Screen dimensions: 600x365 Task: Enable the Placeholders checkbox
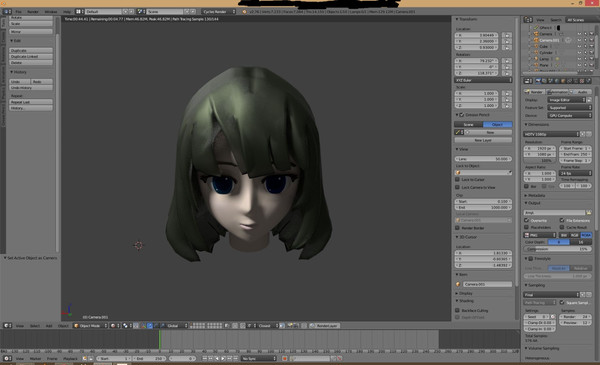coord(527,227)
